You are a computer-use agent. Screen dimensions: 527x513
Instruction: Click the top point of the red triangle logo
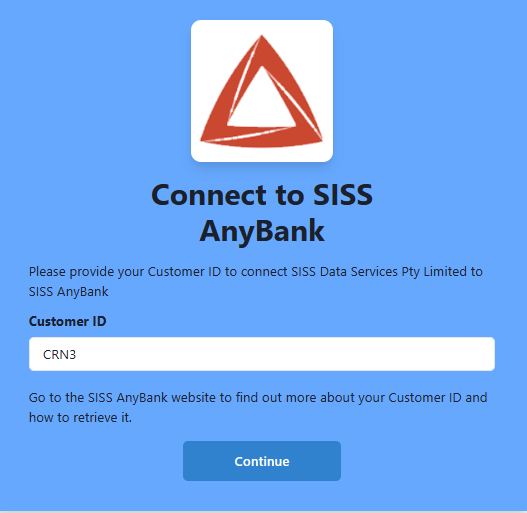(x=262, y=38)
